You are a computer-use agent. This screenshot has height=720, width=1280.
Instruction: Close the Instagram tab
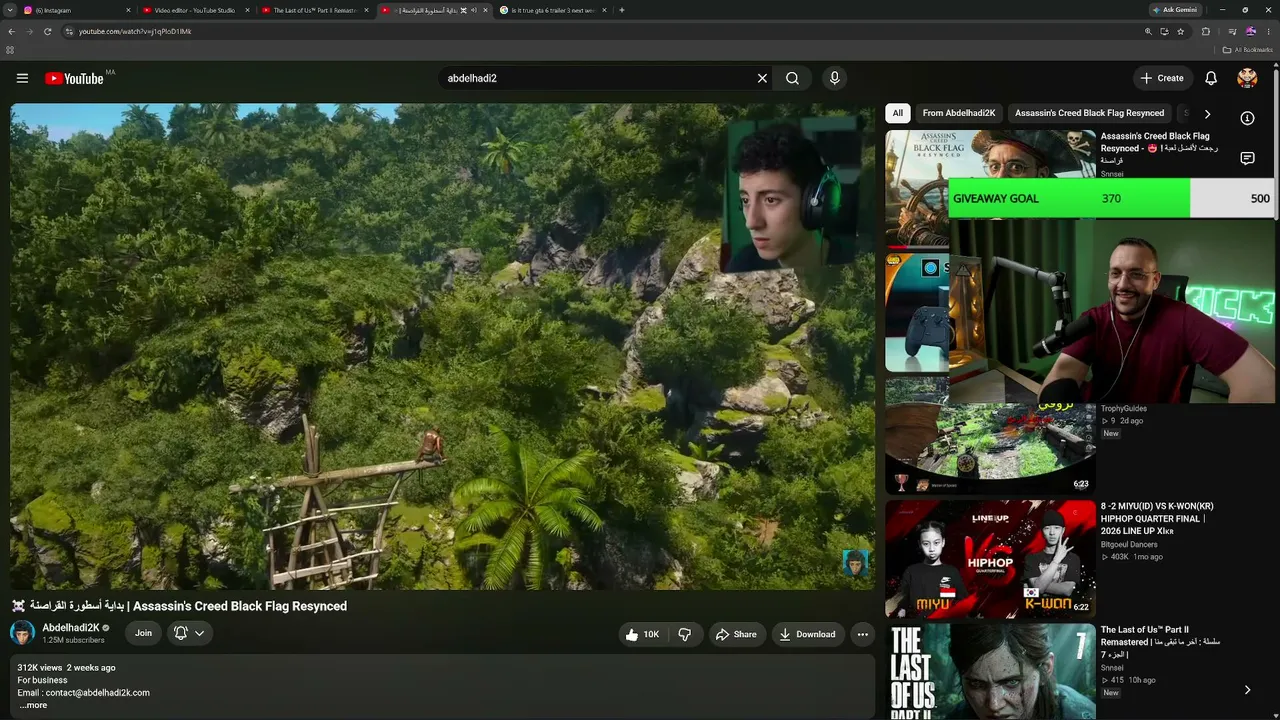click(129, 10)
